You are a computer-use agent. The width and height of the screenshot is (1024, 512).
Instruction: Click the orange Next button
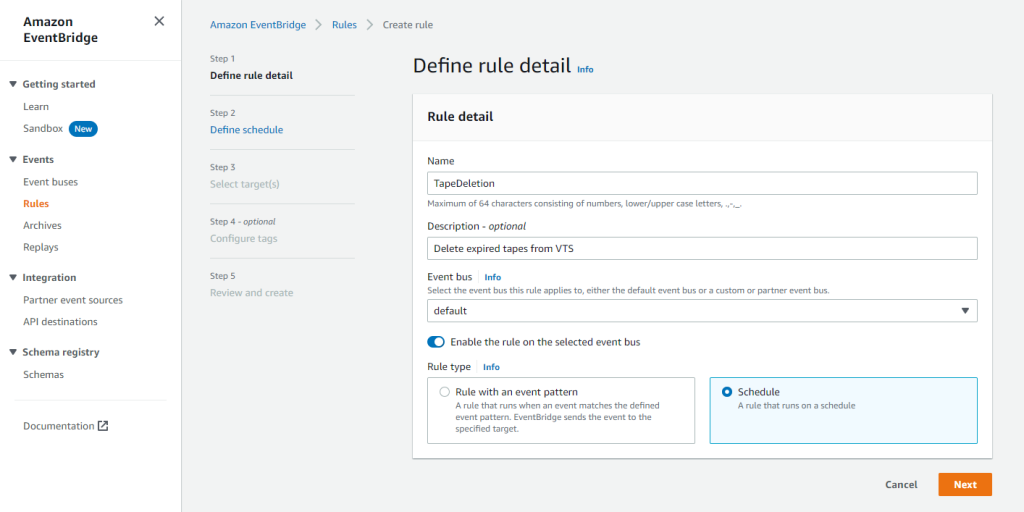tap(965, 485)
